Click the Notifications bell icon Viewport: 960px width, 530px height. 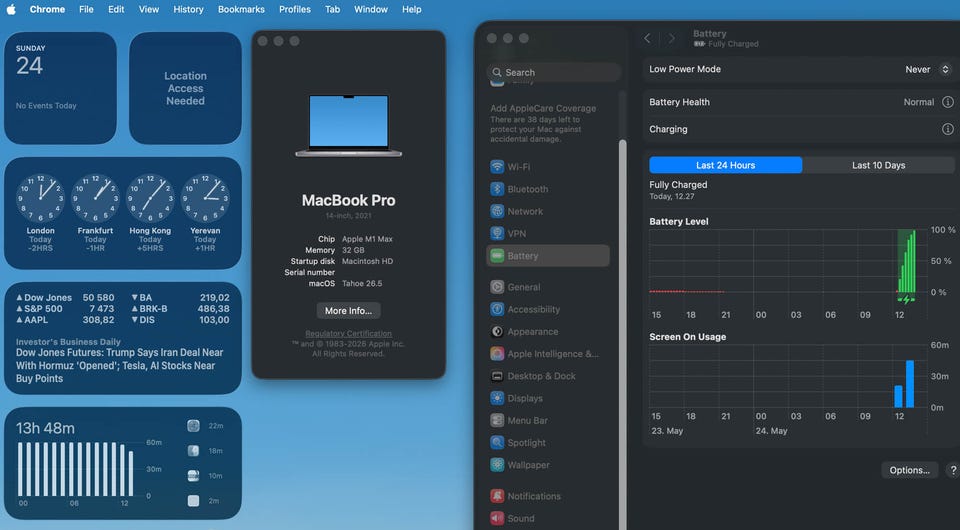[497, 496]
